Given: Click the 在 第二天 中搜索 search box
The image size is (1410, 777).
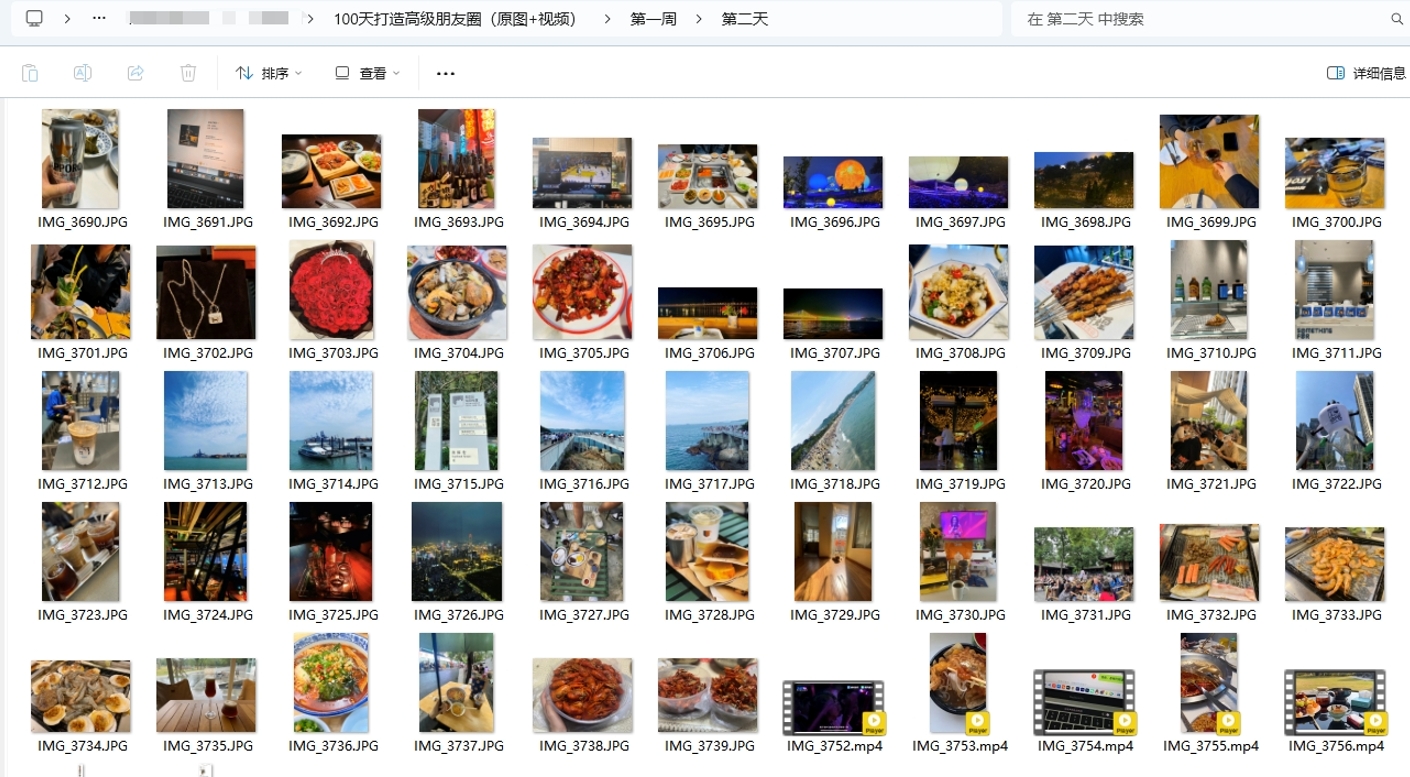Looking at the screenshot, I should click(x=1200, y=19).
